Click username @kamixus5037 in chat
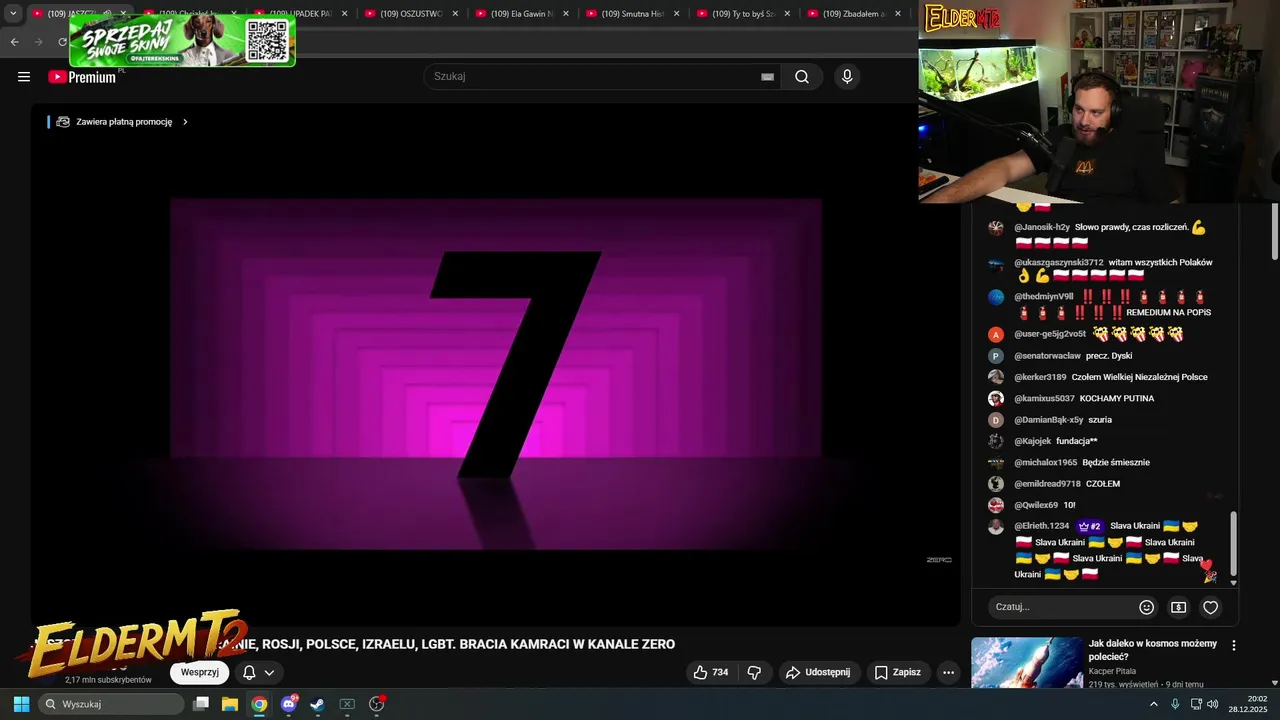This screenshot has height=720, width=1280. (x=1044, y=398)
